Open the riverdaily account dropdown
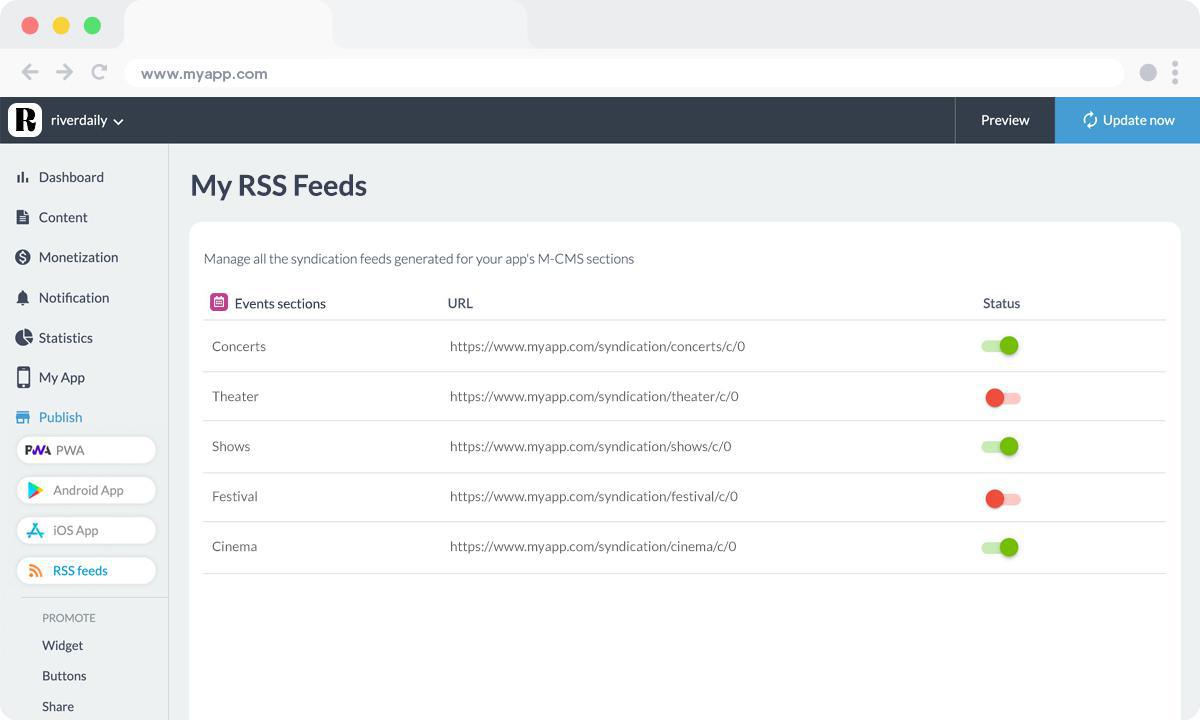 (x=87, y=121)
